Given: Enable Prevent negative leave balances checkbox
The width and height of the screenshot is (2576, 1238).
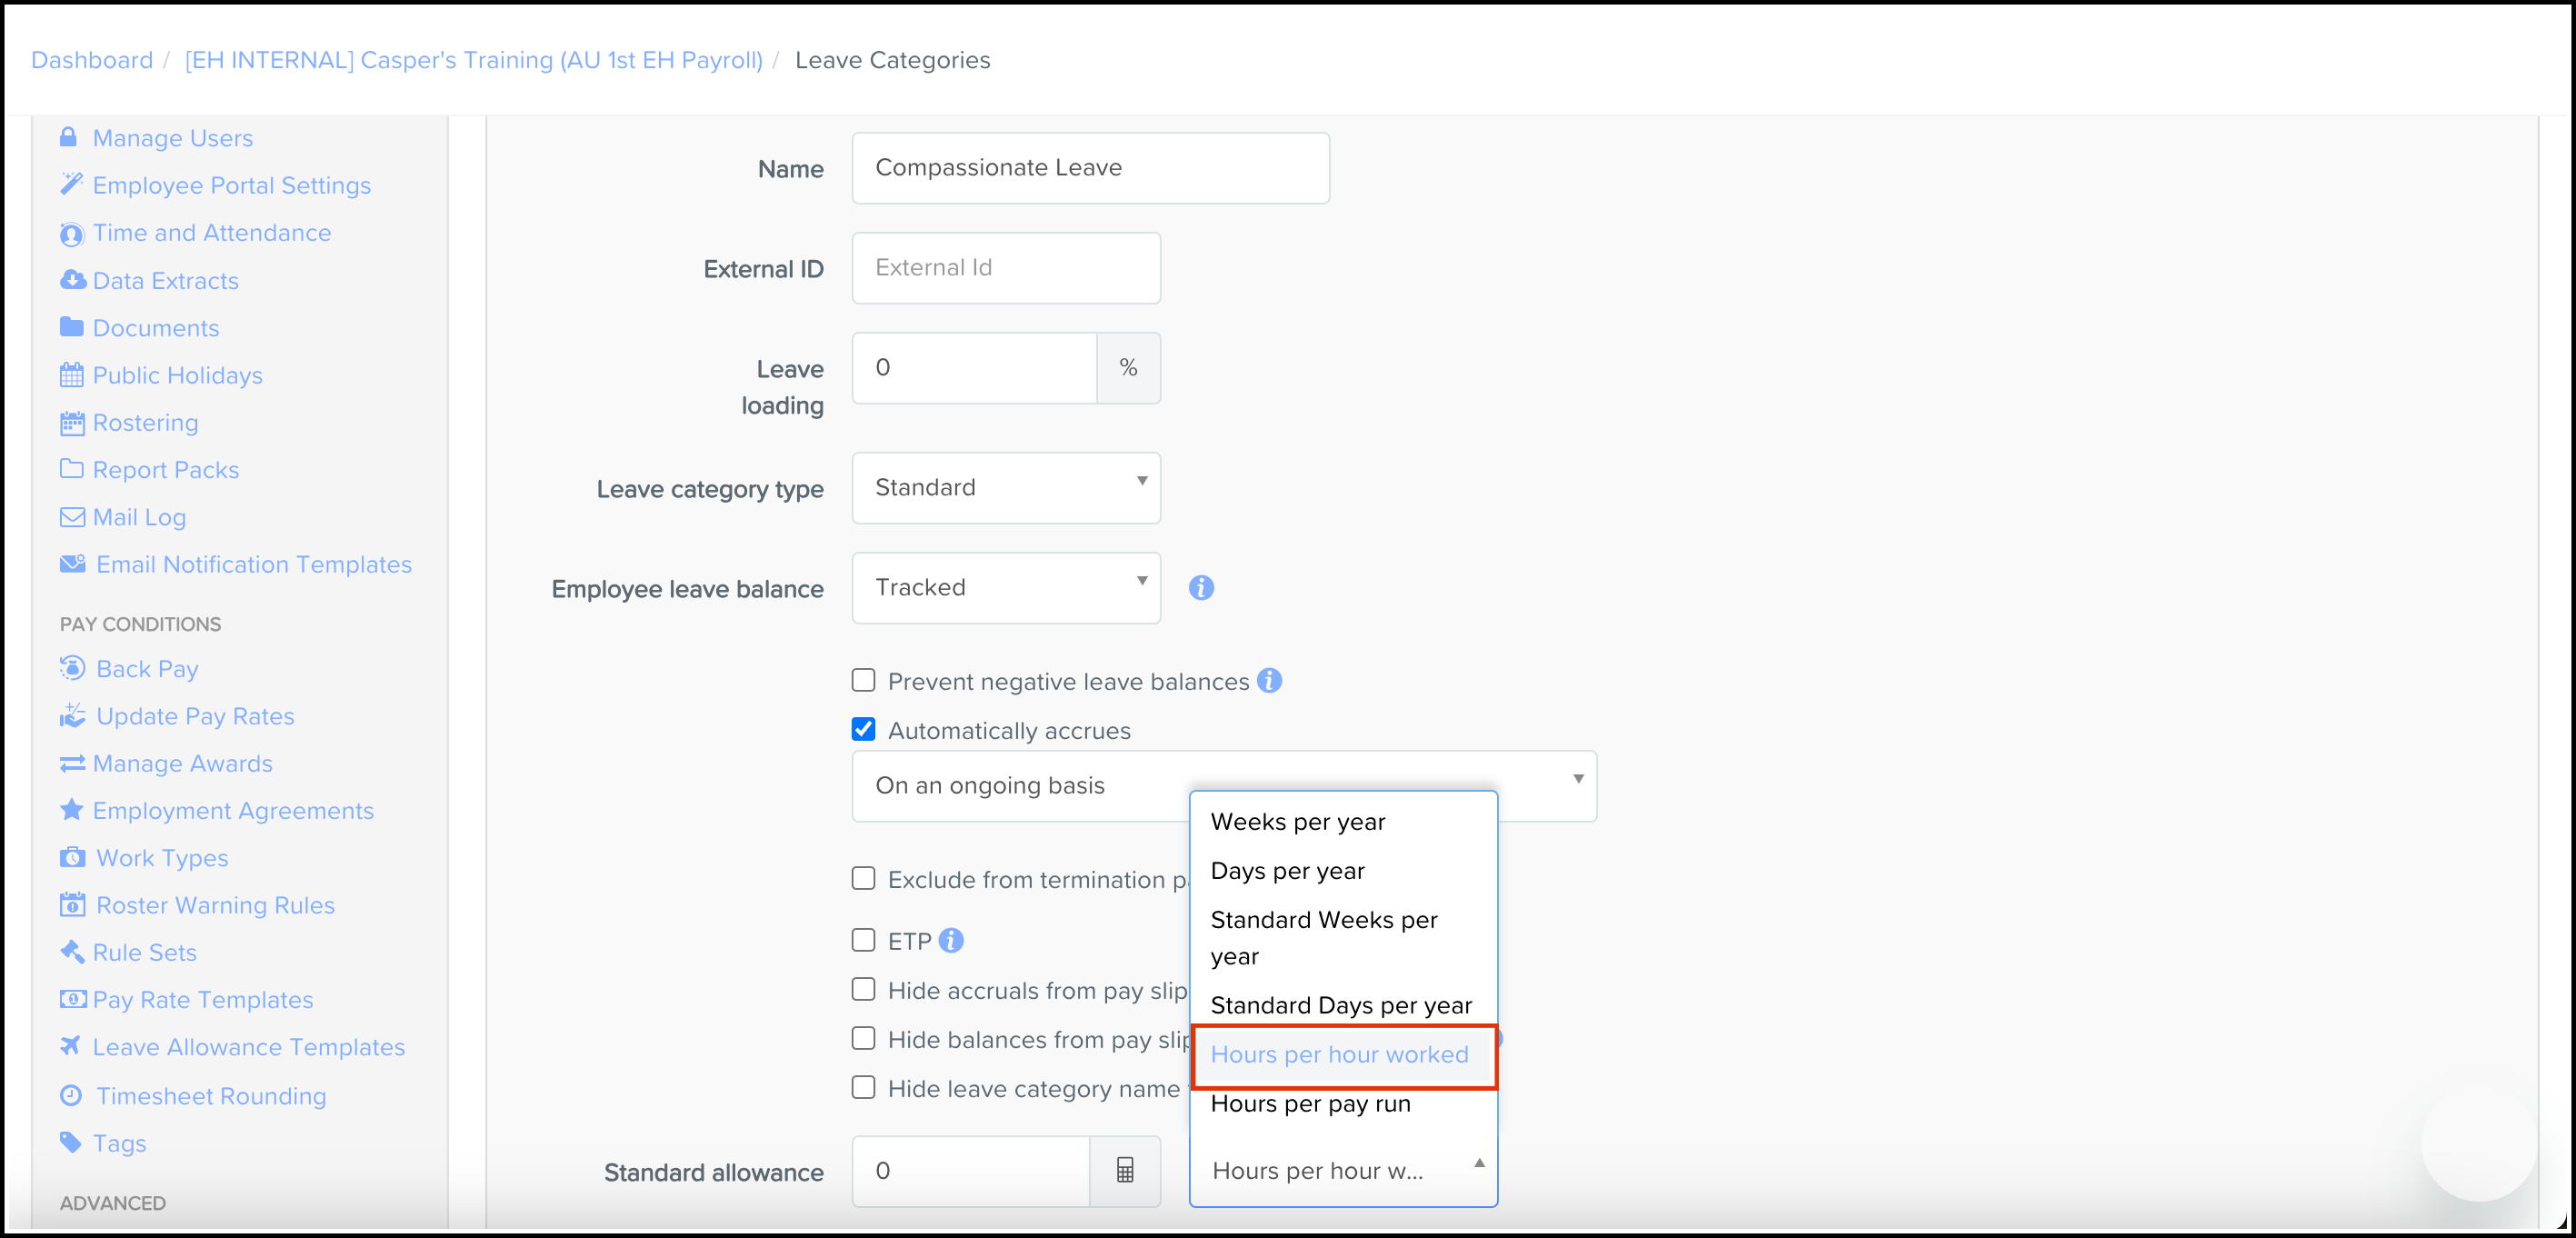Looking at the screenshot, I should [863, 681].
